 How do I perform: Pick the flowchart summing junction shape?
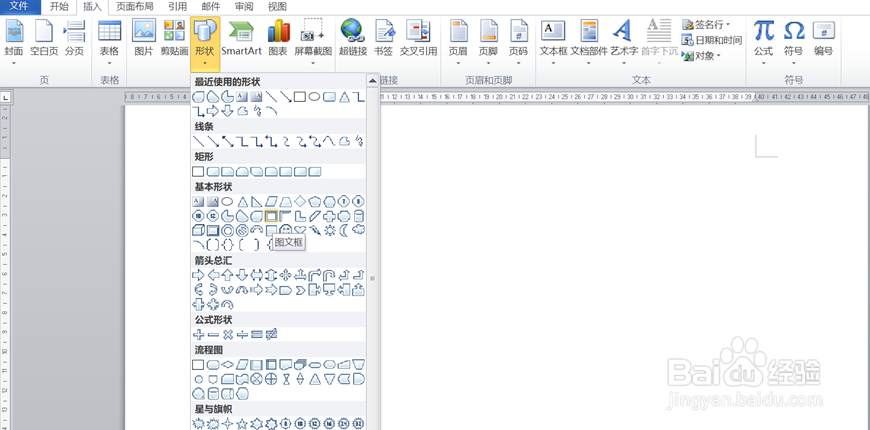click(x=256, y=379)
